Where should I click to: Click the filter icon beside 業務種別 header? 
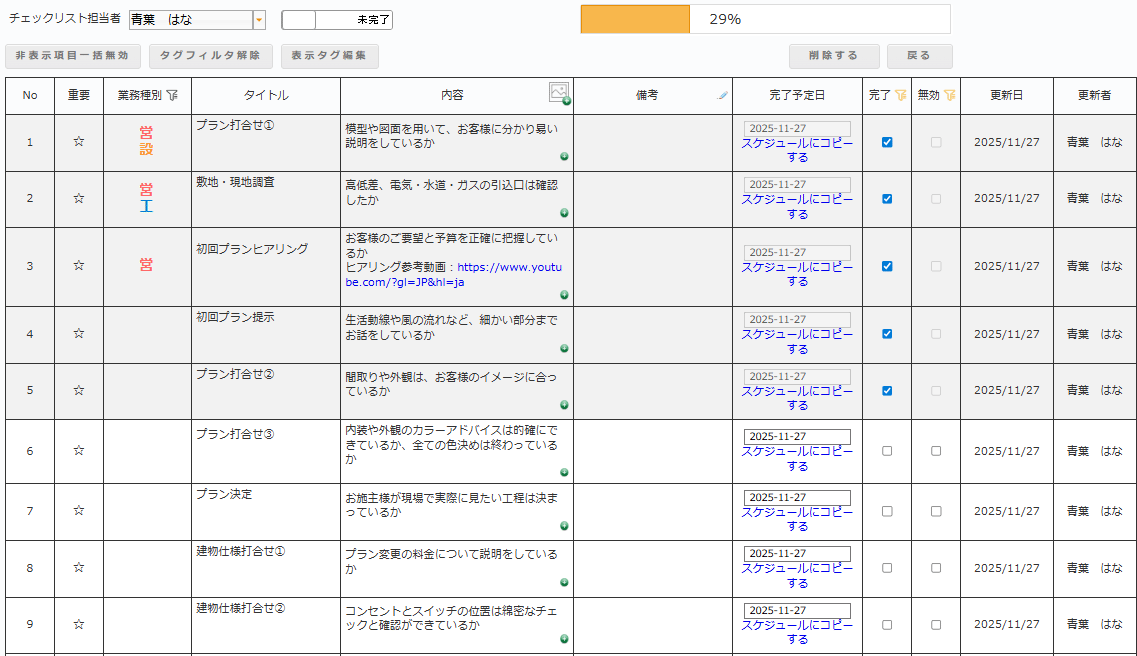point(172,95)
